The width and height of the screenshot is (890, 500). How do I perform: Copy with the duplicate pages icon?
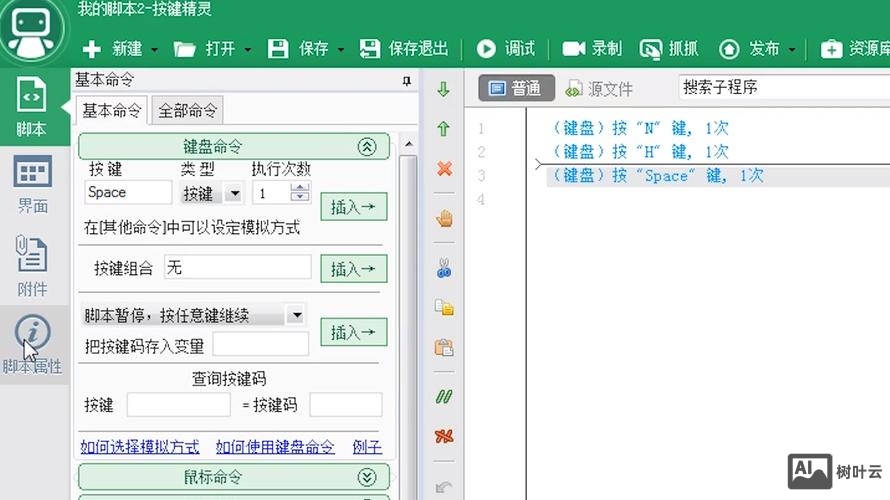pyautogui.click(x=444, y=308)
